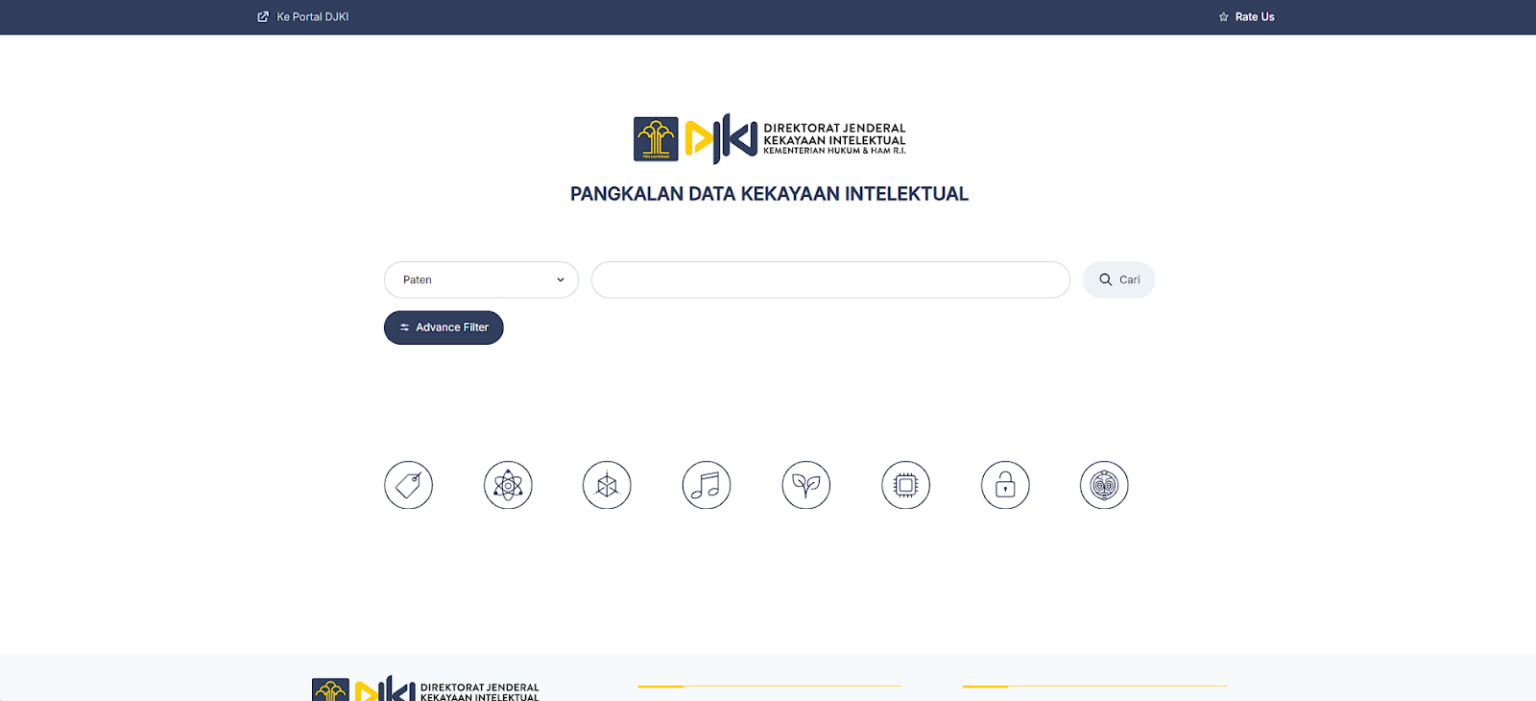Click the DJKI logo above the page title

coord(768,138)
